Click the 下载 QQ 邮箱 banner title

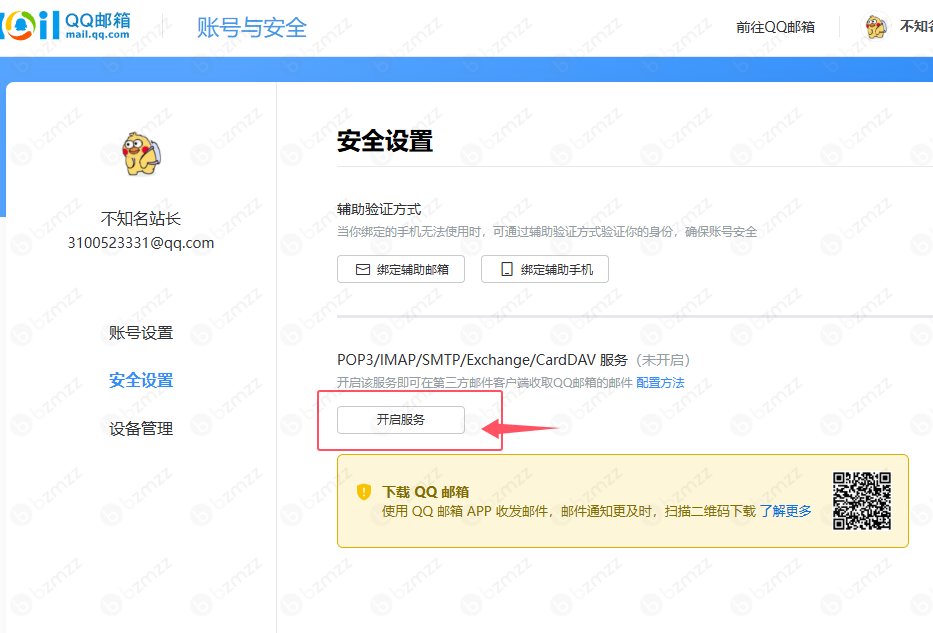tap(425, 492)
